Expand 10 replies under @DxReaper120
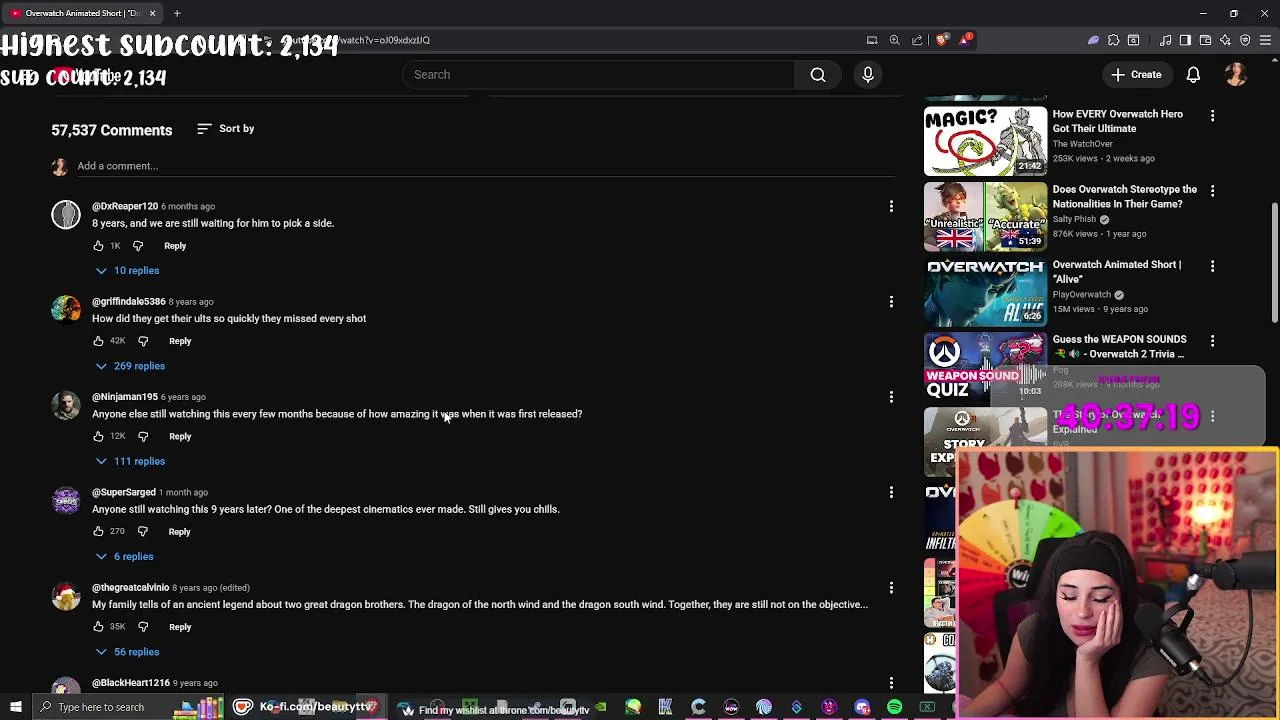The image size is (1280, 720). click(127, 271)
